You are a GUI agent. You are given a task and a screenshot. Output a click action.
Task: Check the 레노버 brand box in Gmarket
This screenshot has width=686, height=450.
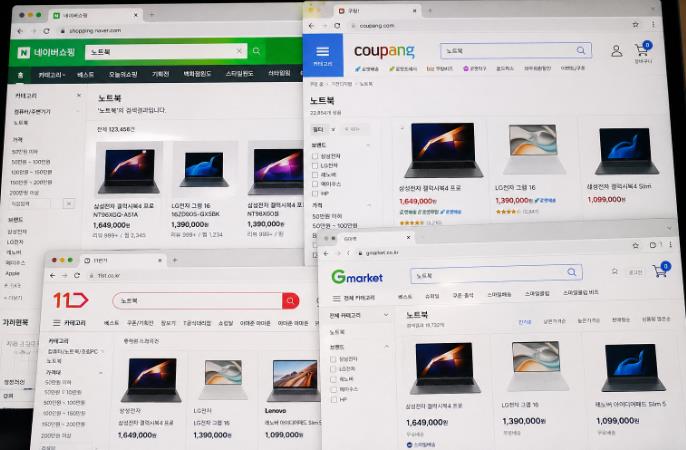[333, 380]
